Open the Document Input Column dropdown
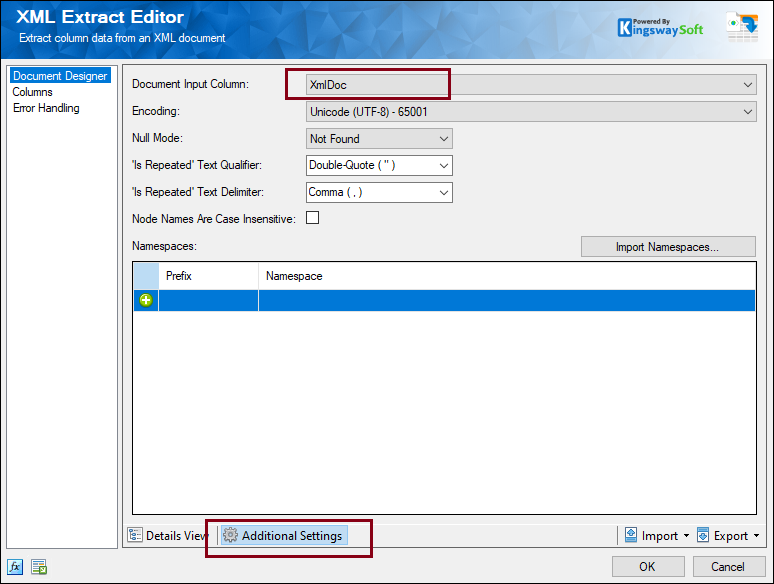 point(748,86)
